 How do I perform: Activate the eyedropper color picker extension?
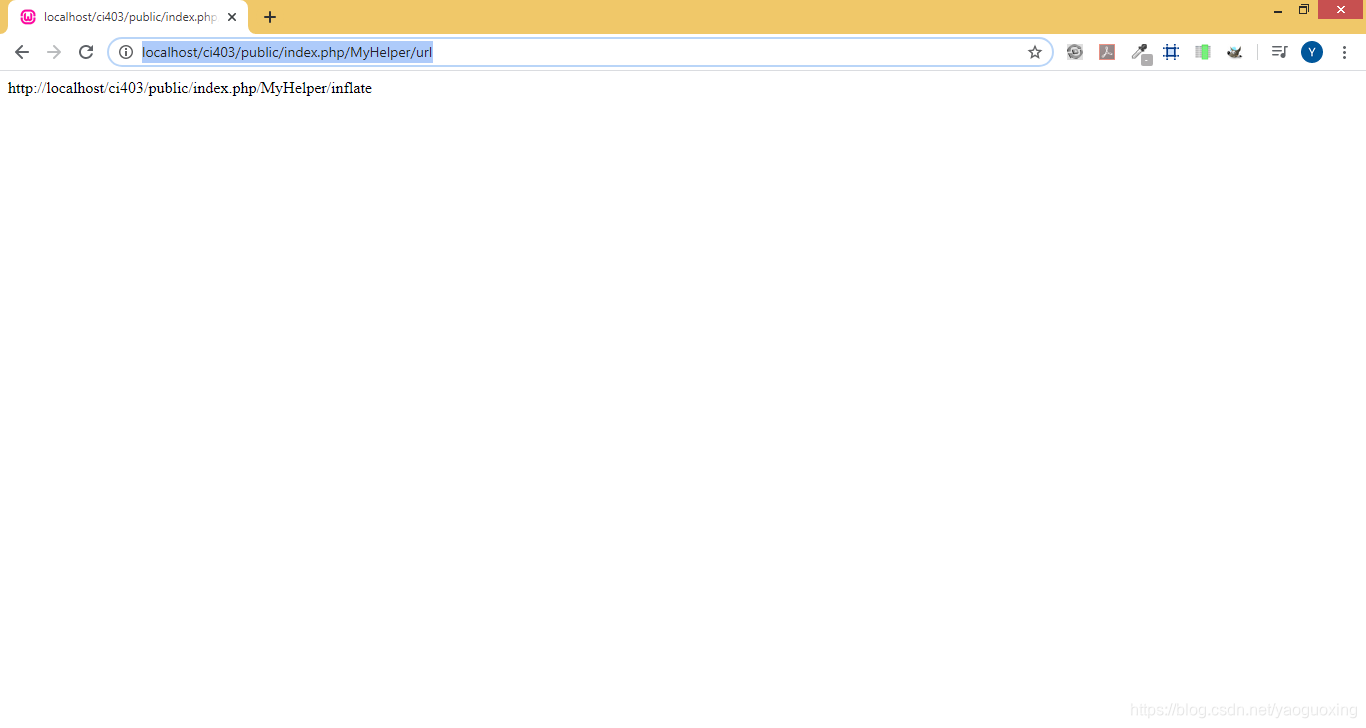(x=1140, y=53)
